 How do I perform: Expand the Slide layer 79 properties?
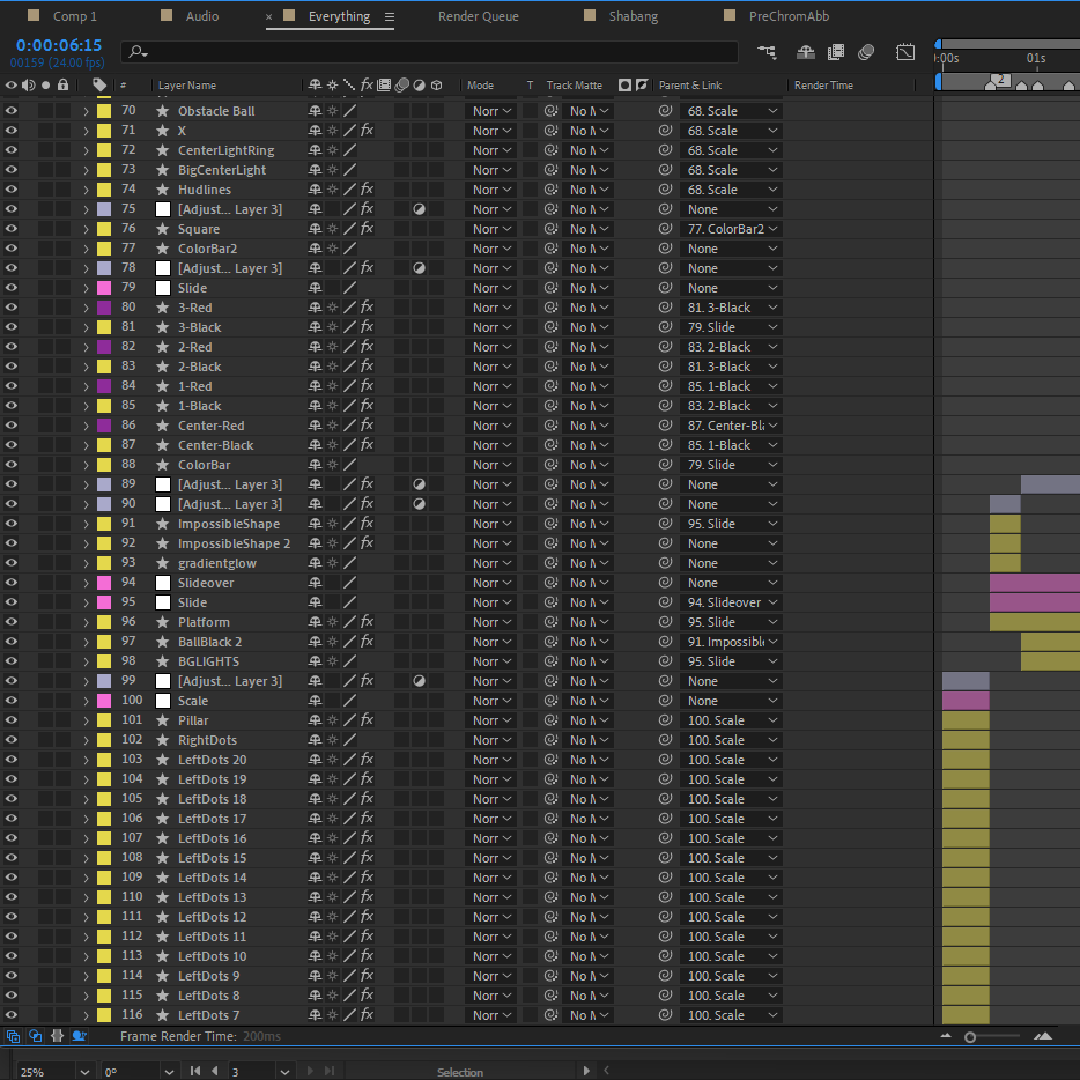tap(85, 288)
